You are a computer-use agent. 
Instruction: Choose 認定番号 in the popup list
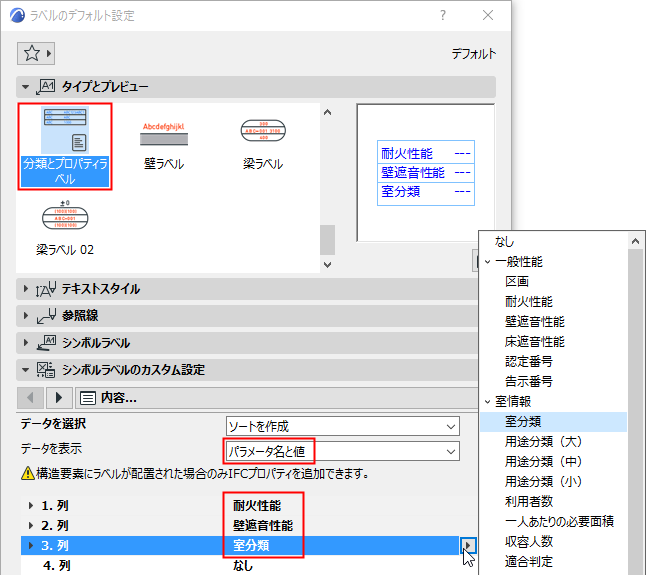point(529,362)
